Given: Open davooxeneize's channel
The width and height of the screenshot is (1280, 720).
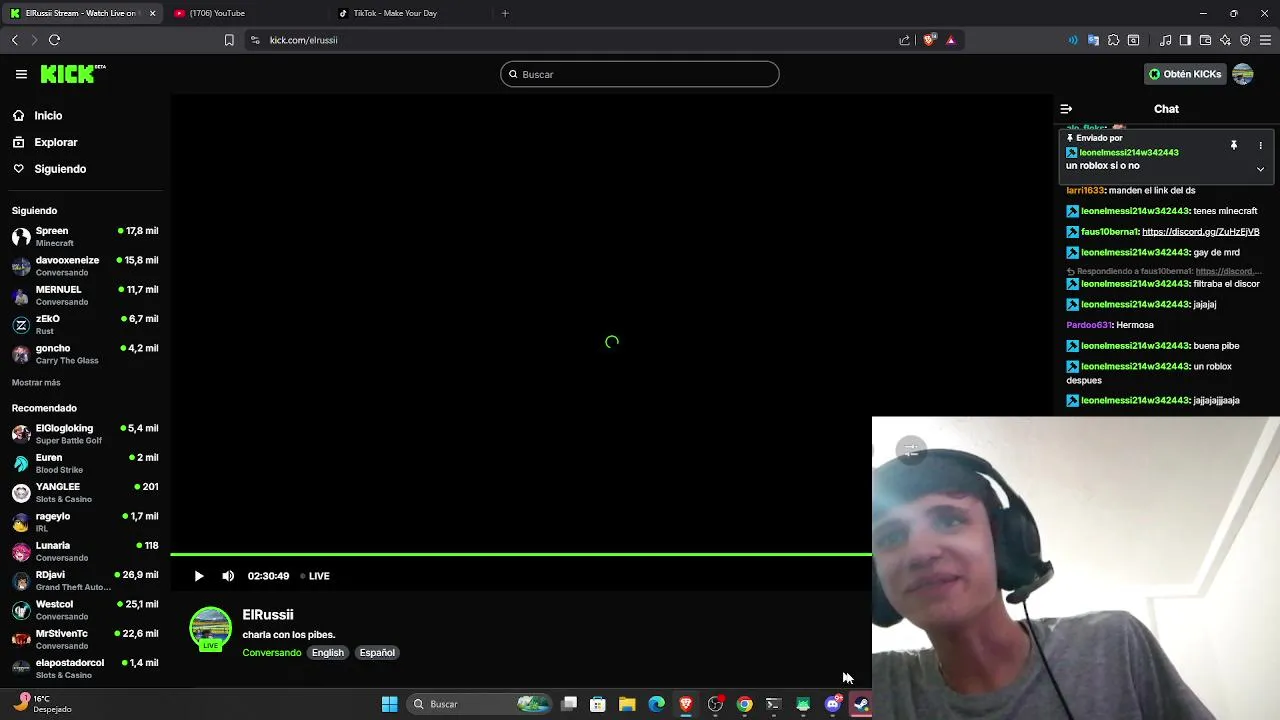Looking at the screenshot, I should tap(85, 266).
